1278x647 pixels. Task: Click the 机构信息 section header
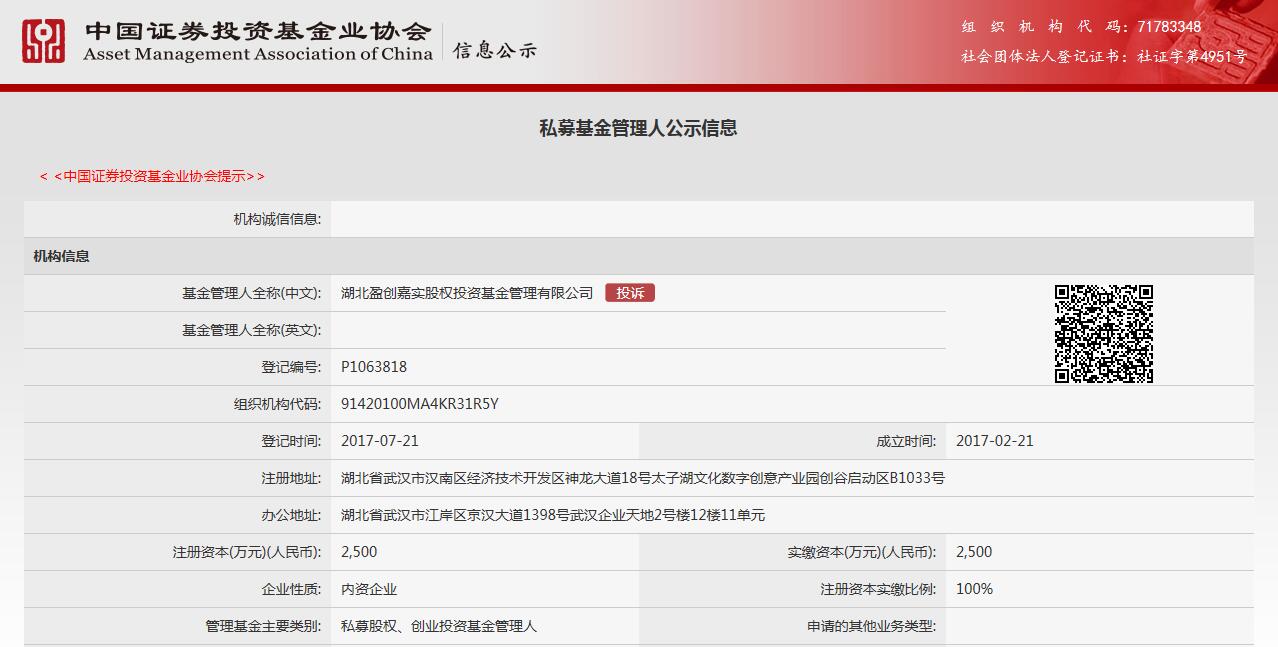[62, 256]
